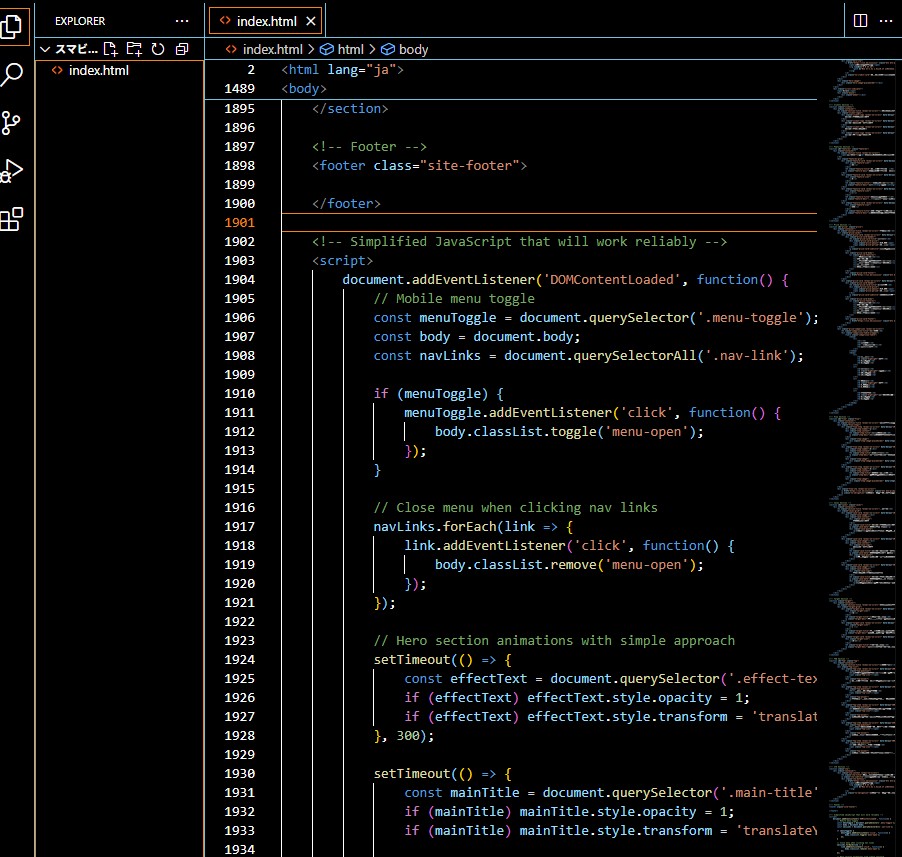
Task: Open editor more actions menu
Action: 886,21
